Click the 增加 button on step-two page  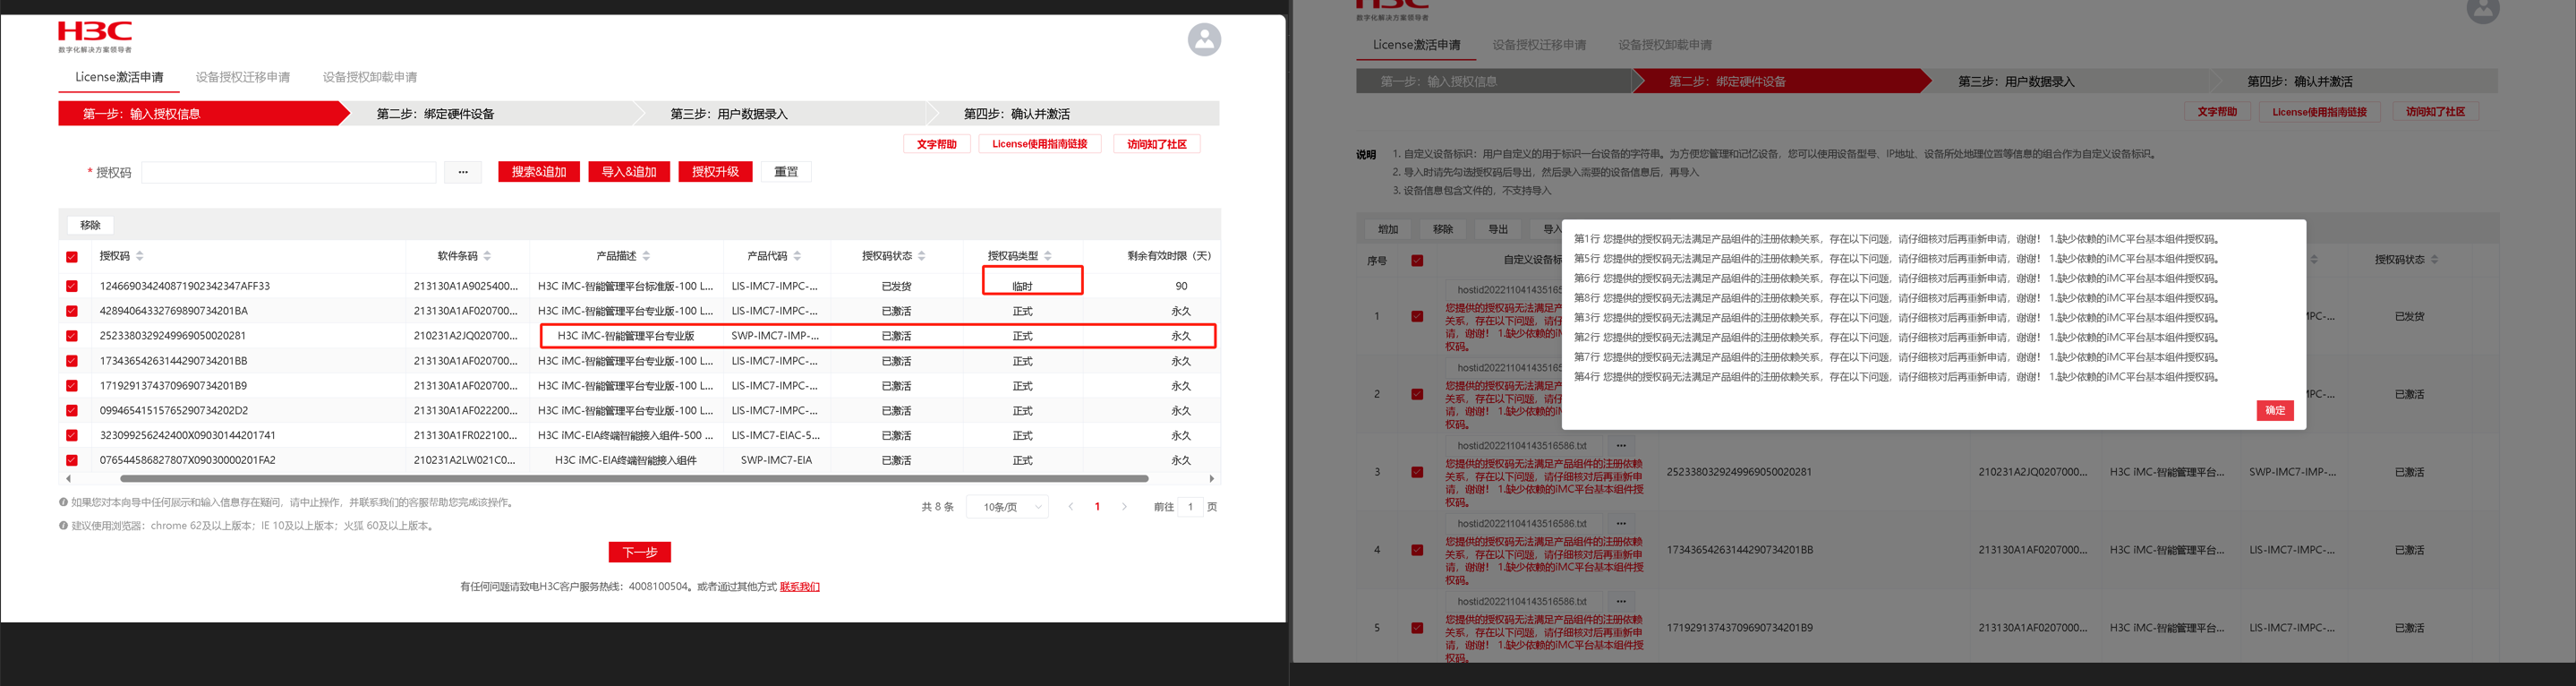click(1388, 229)
